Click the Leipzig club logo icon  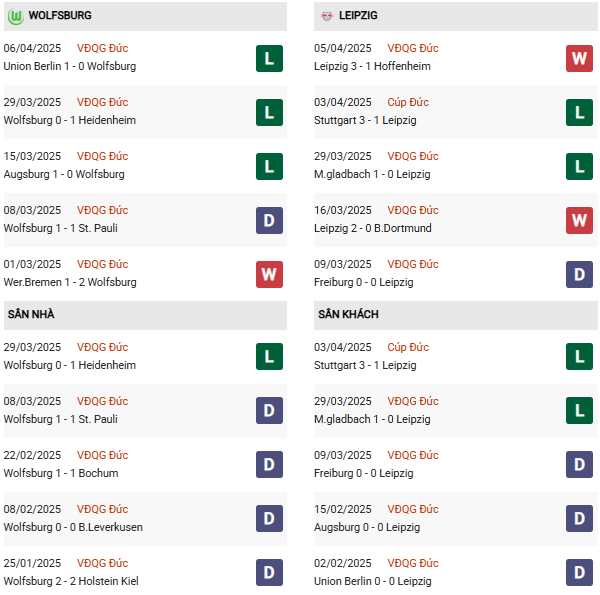pyautogui.click(x=327, y=16)
